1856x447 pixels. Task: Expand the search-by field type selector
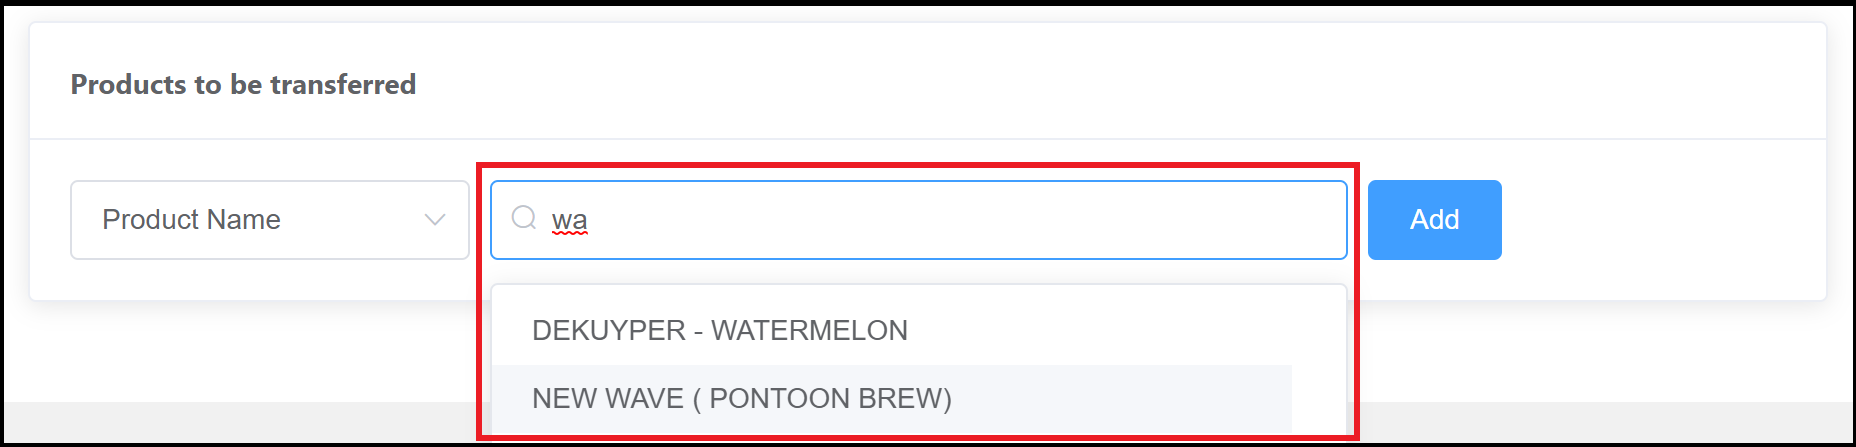pyautogui.click(x=269, y=220)
